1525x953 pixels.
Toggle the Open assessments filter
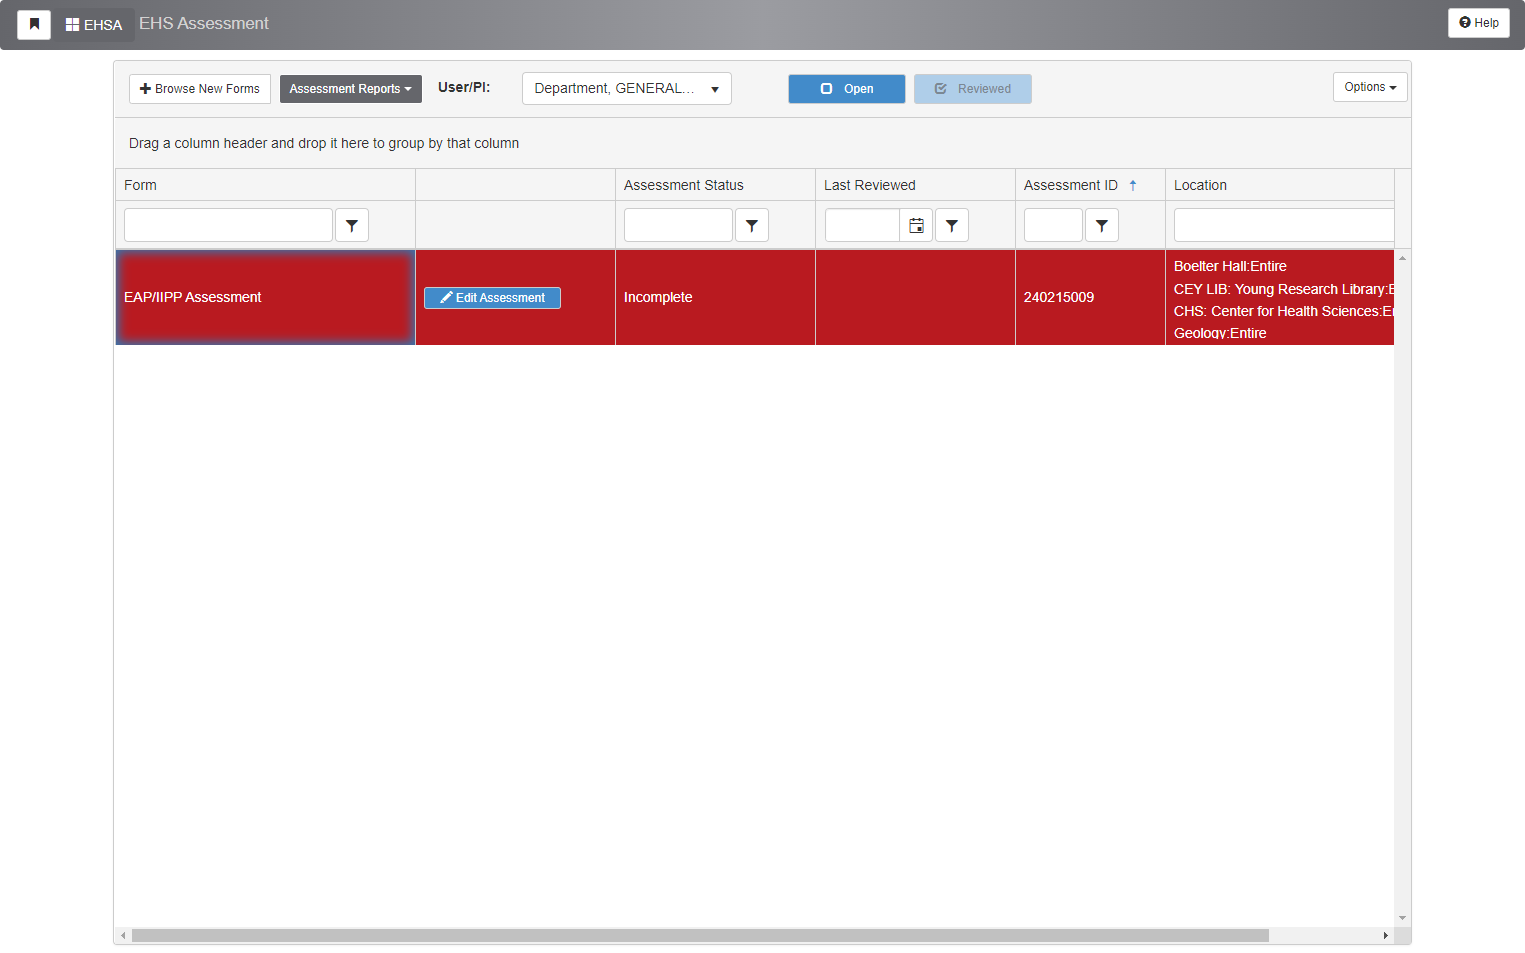pyautogui.click(x=847, y=89)
